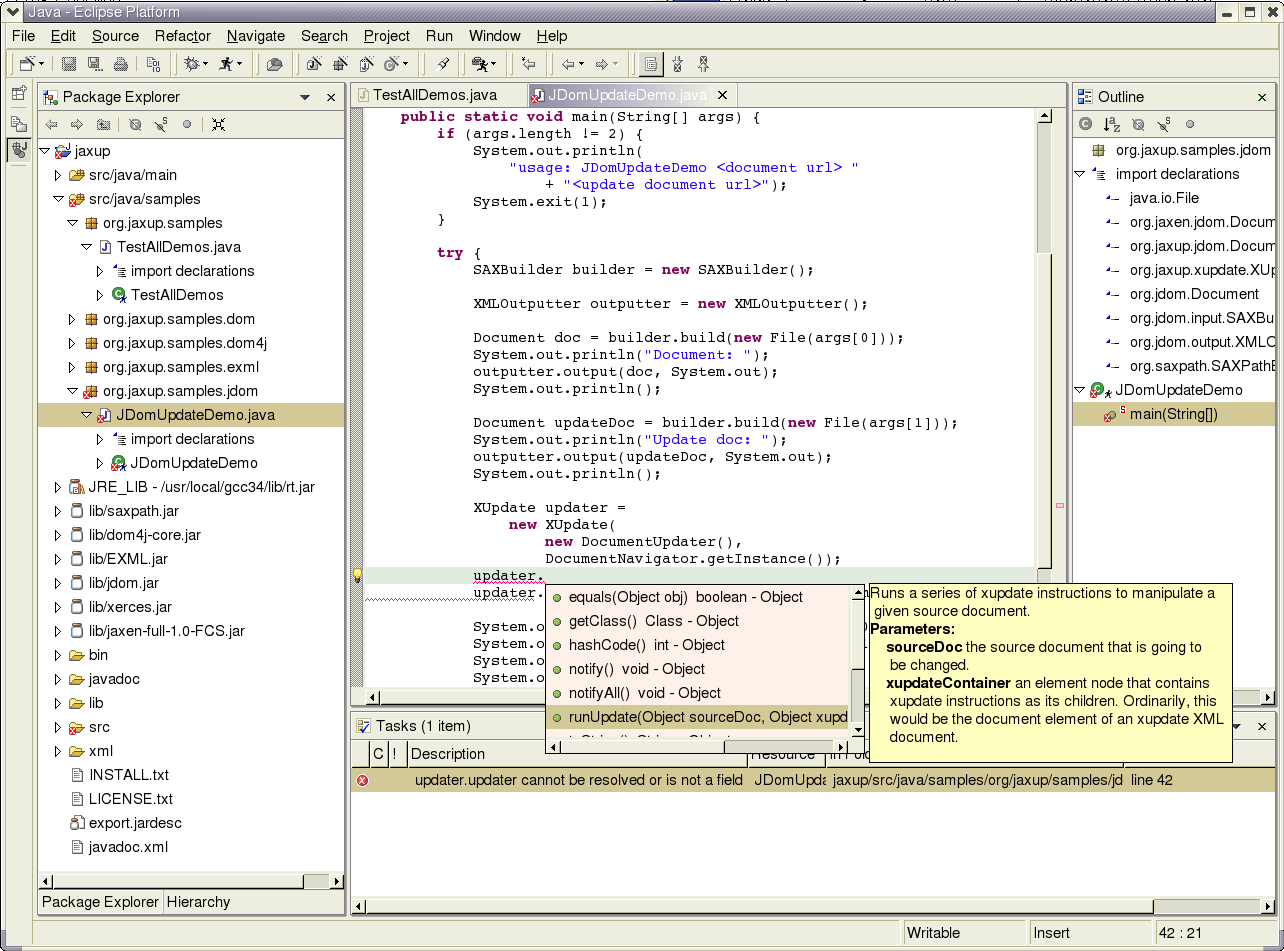Toggle Hide Fields in Package Explorer toolbar
Screen dimensions: 1284x951
(x=135, y=125)
